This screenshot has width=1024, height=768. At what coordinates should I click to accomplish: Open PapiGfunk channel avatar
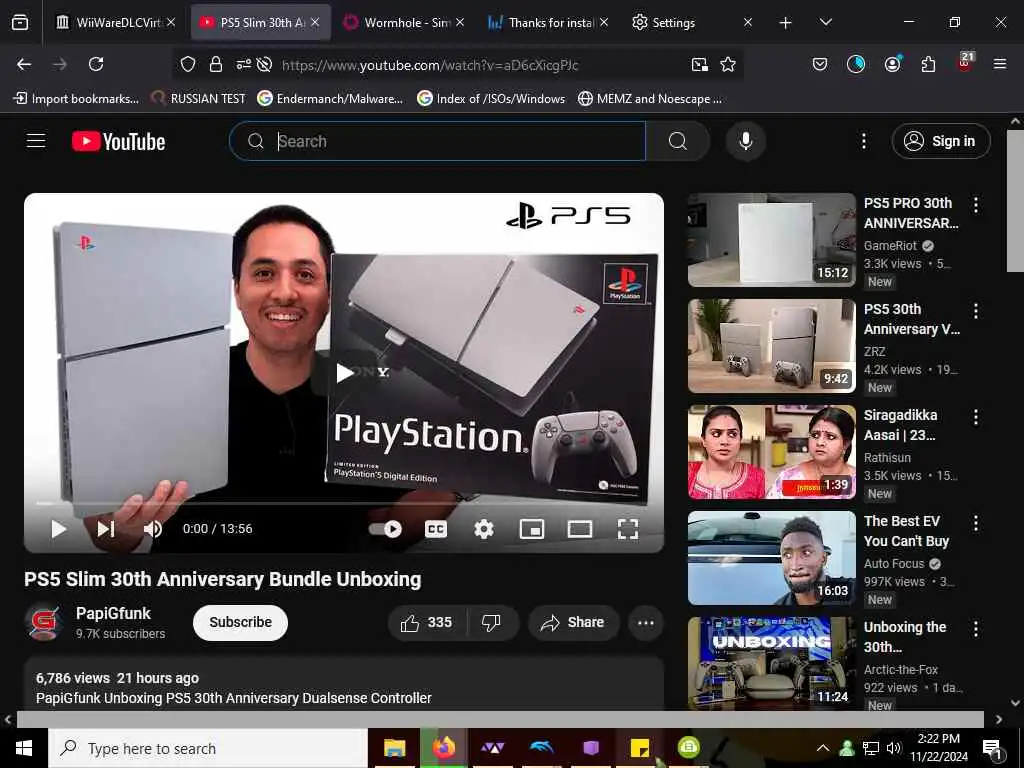pos(44,622)
